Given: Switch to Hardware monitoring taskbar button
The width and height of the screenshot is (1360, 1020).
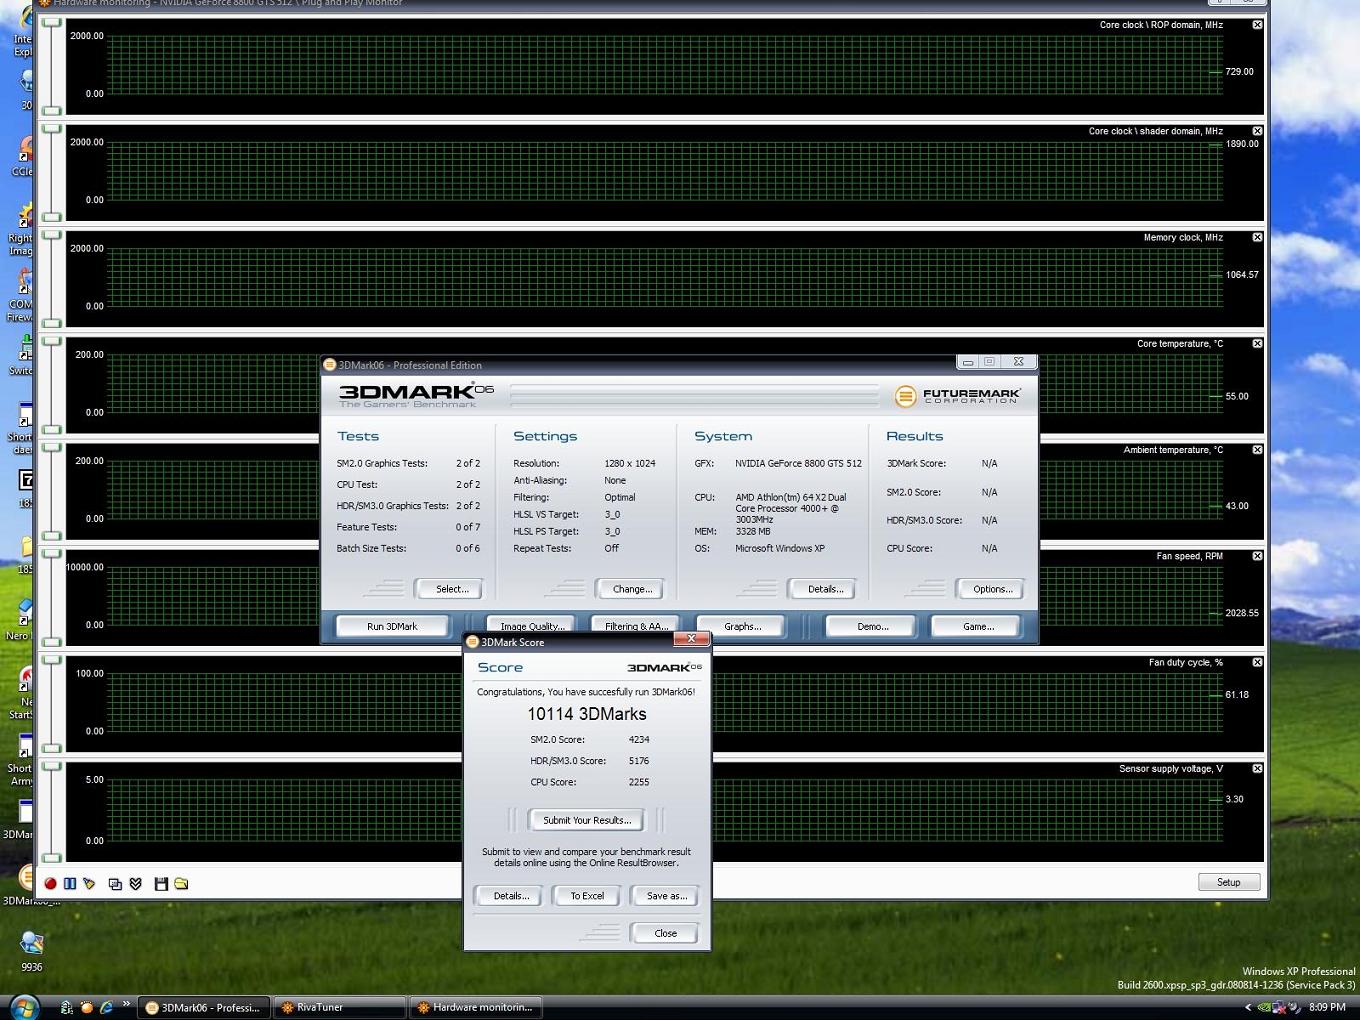Looking at the screenshot, I should tap(476, 1007).
